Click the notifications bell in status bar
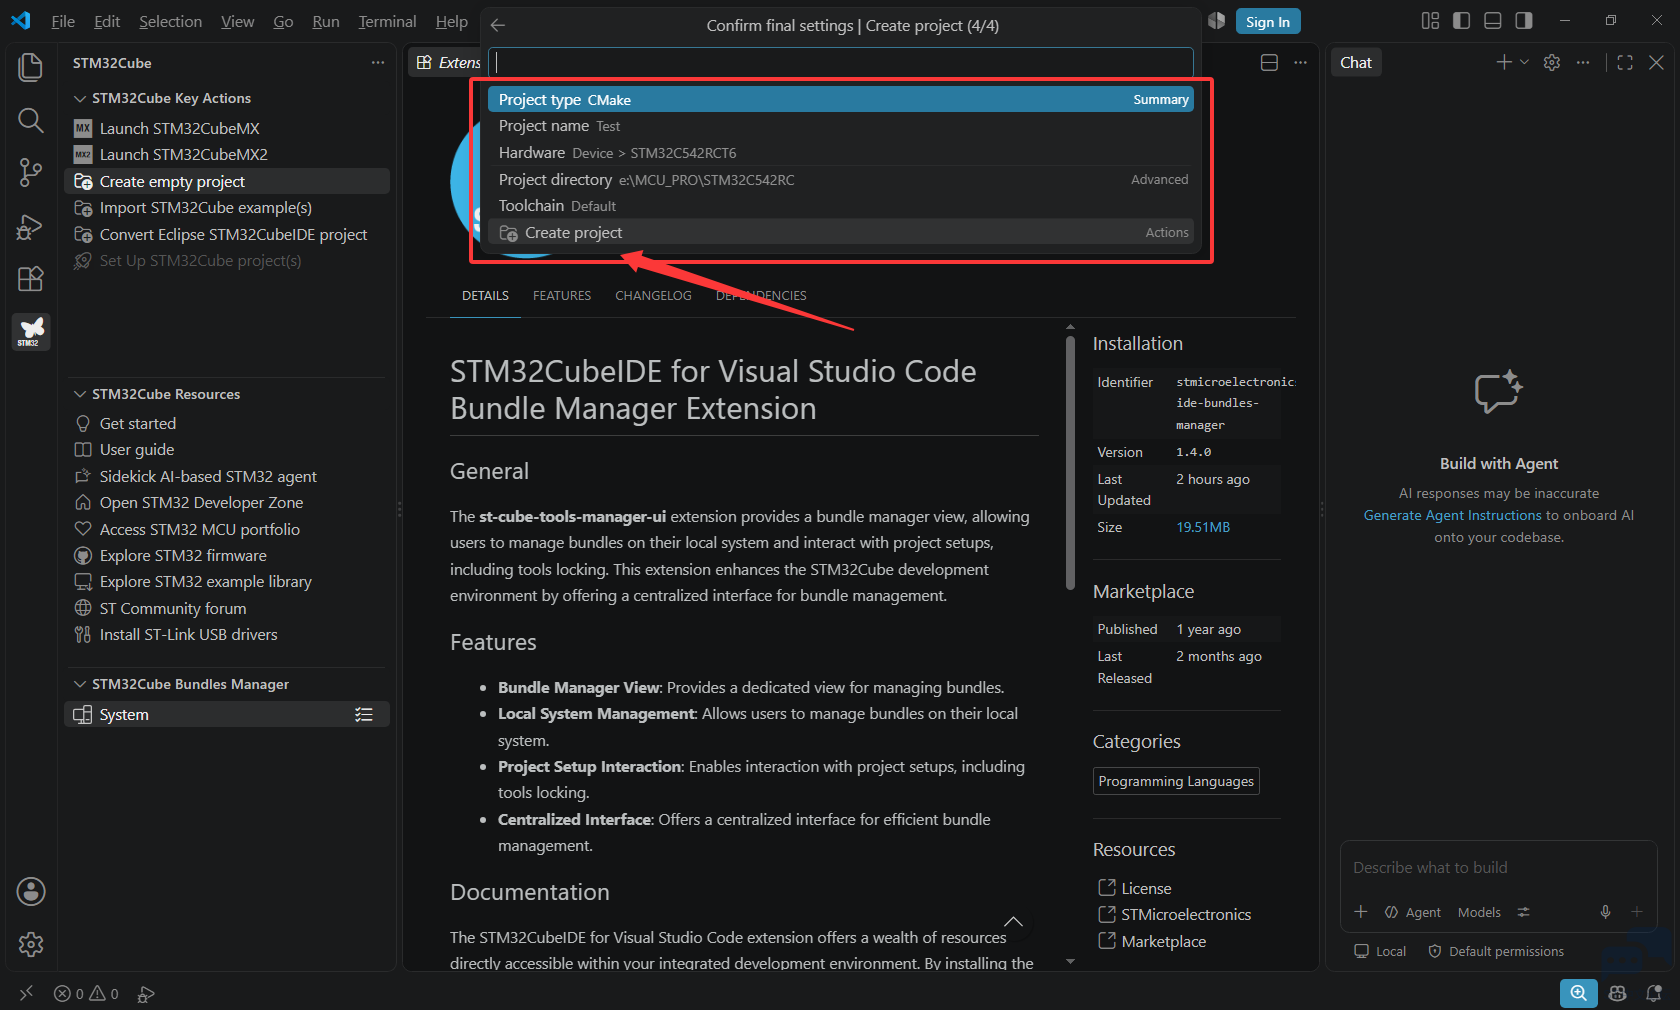This screenshot has height=1010, width=1680. [x=1654, y=993]
